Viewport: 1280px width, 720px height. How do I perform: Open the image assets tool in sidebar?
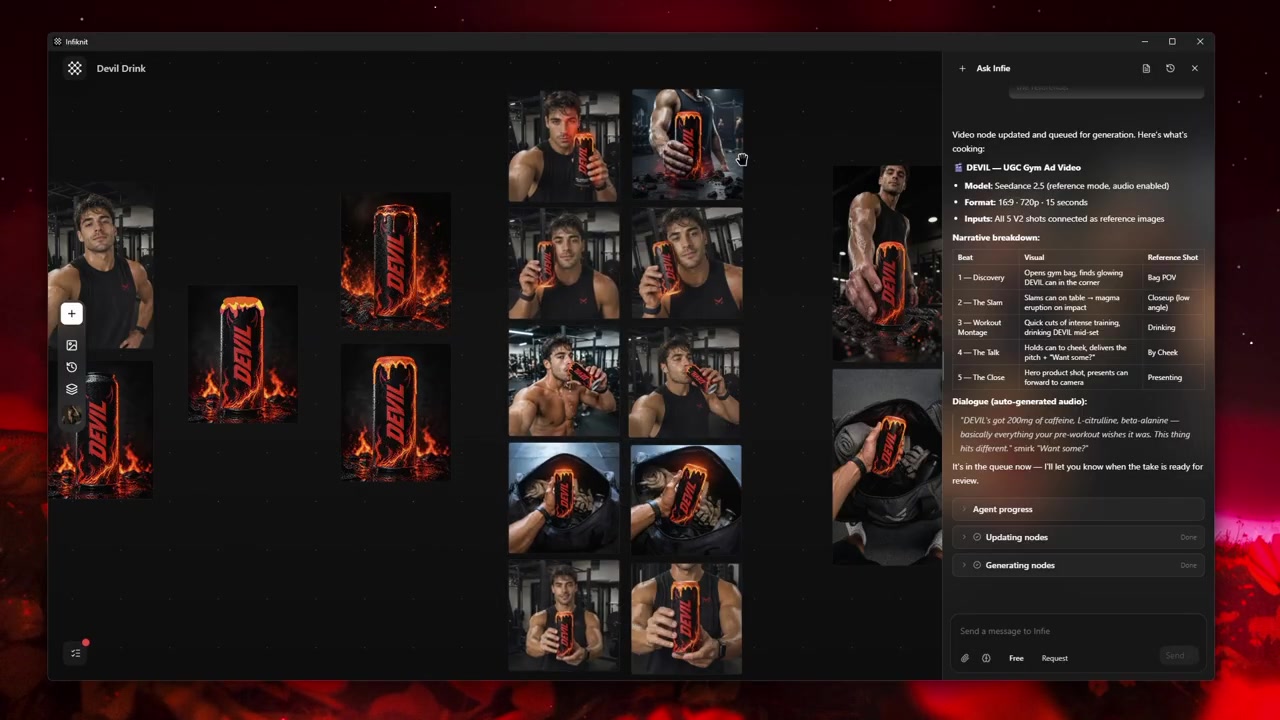click(72, 345)
